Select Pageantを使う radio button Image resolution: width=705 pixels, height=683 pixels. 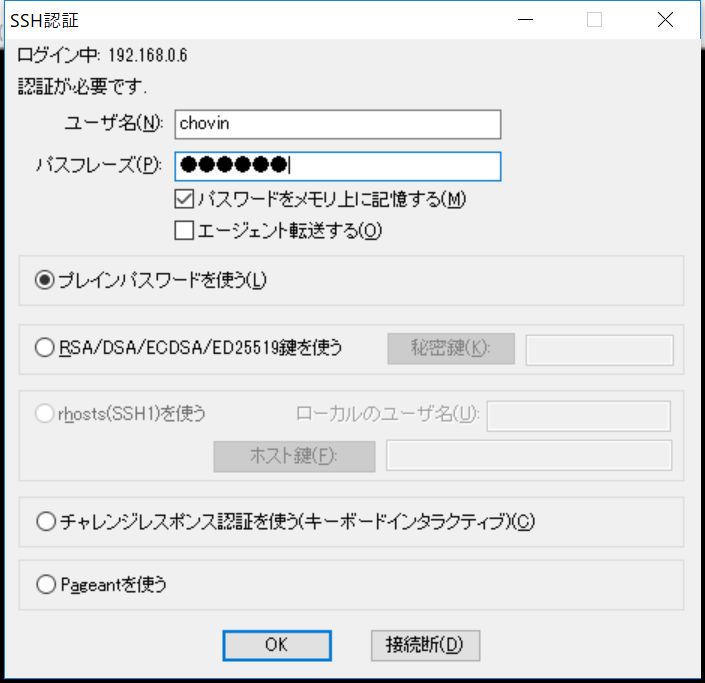click(46, 585)
